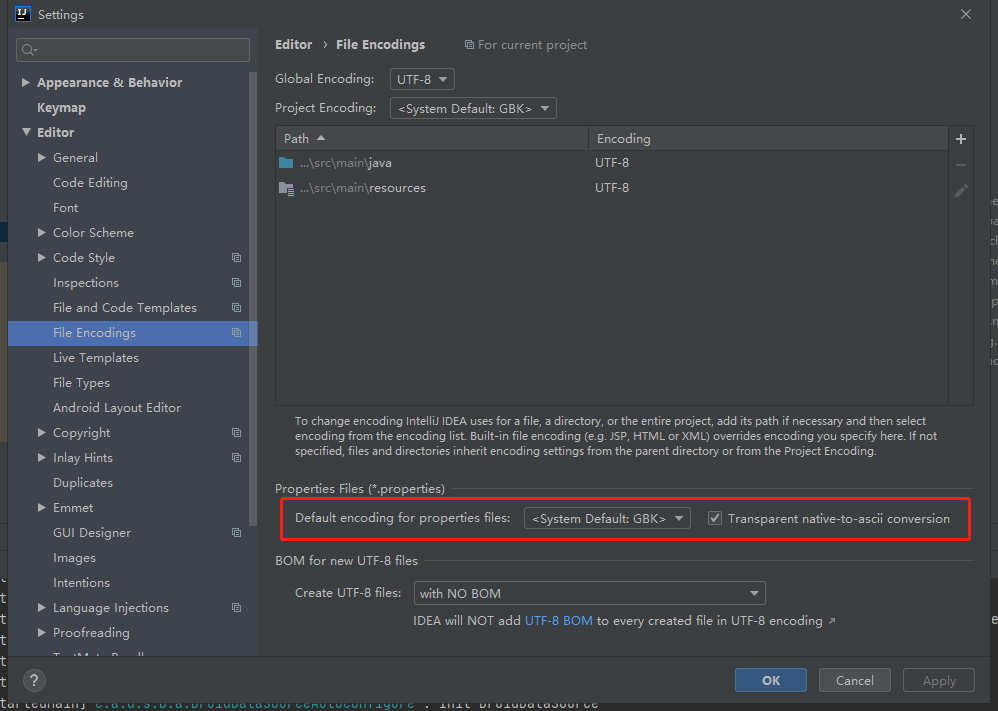Expand the Proofreading node arrow
The image size is (998, 711).
(41, 633)
